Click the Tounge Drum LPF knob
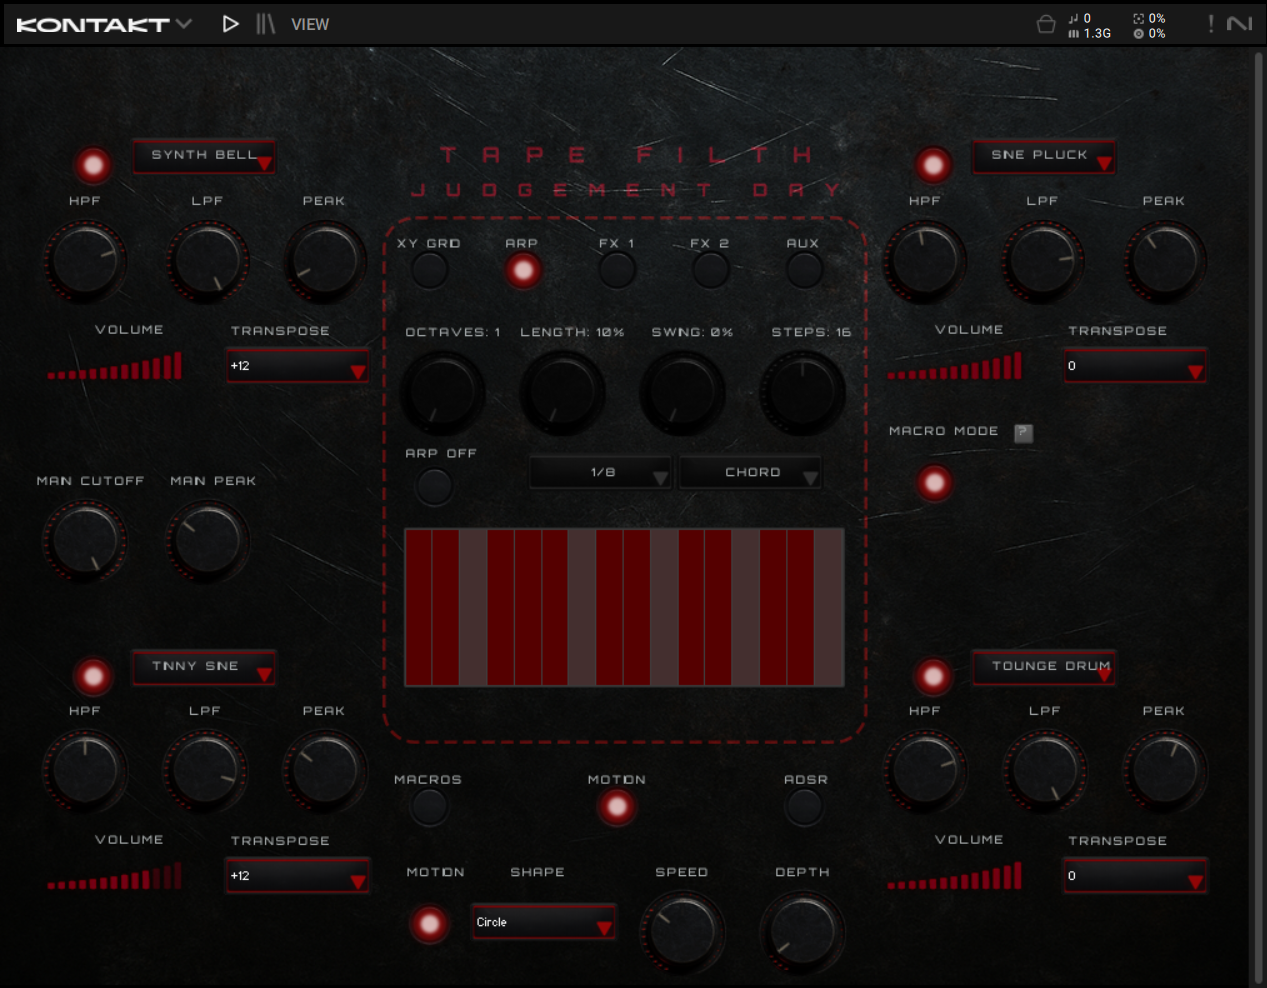The image size is (1267, 988). click(1046, 771)
